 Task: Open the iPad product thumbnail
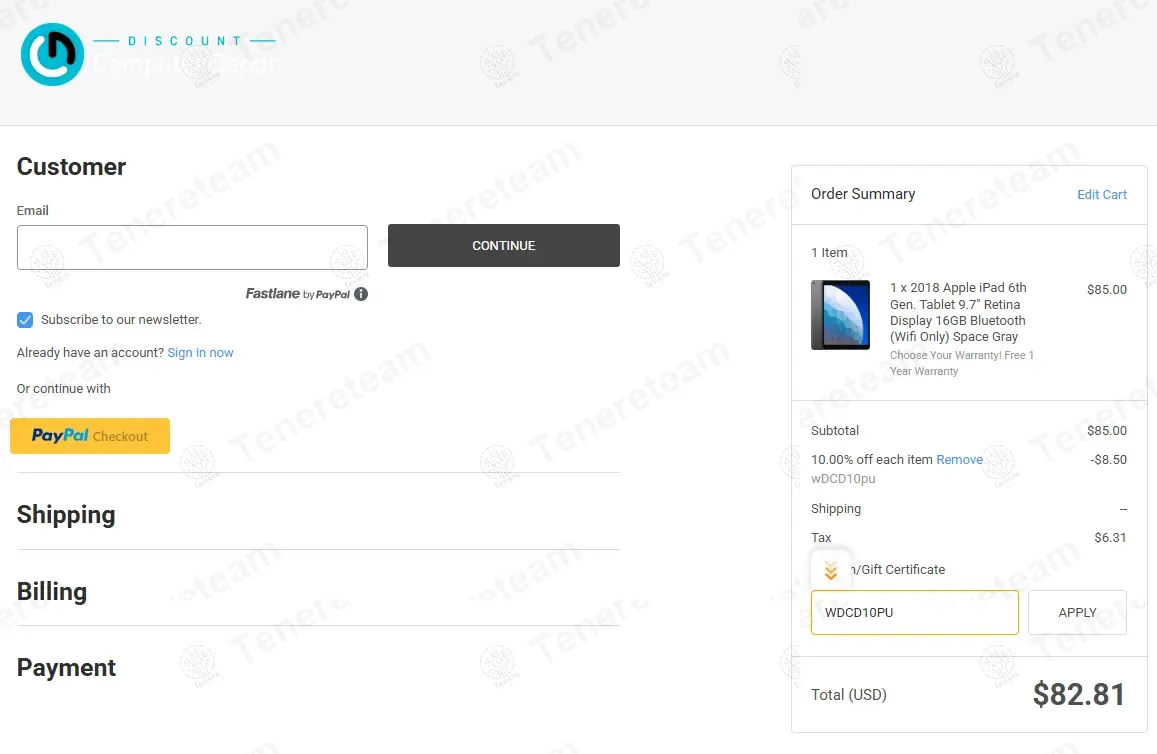pyautogui.click(x=840, y=315)
